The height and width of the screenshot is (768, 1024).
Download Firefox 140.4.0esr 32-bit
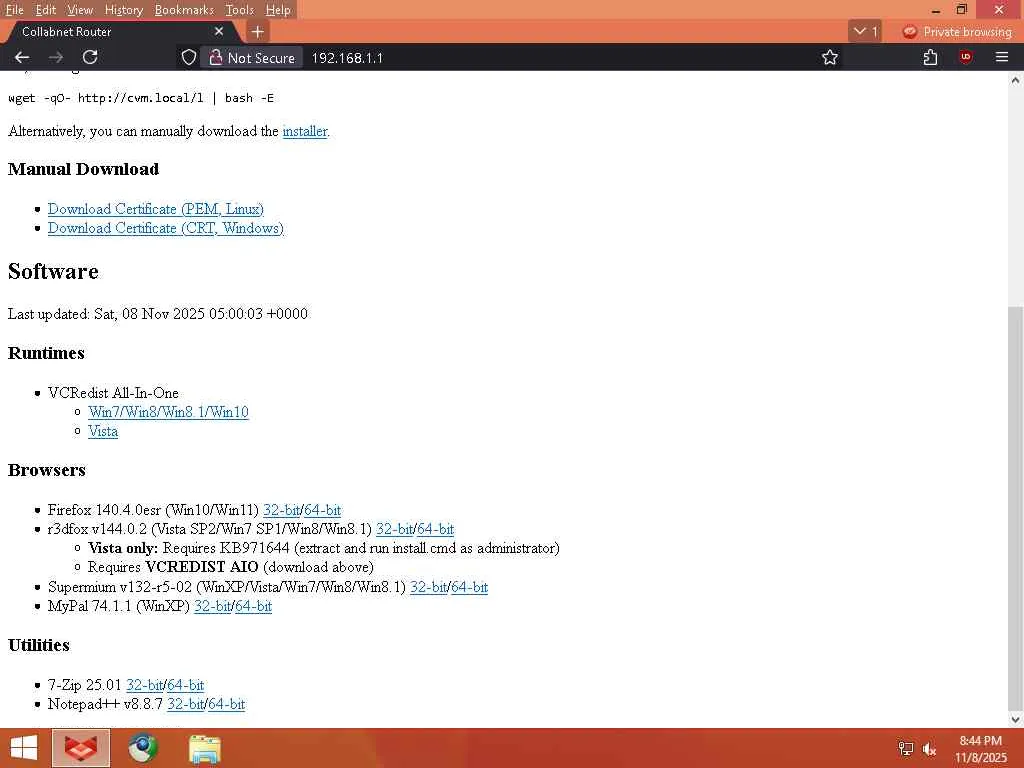pos(281,510)
